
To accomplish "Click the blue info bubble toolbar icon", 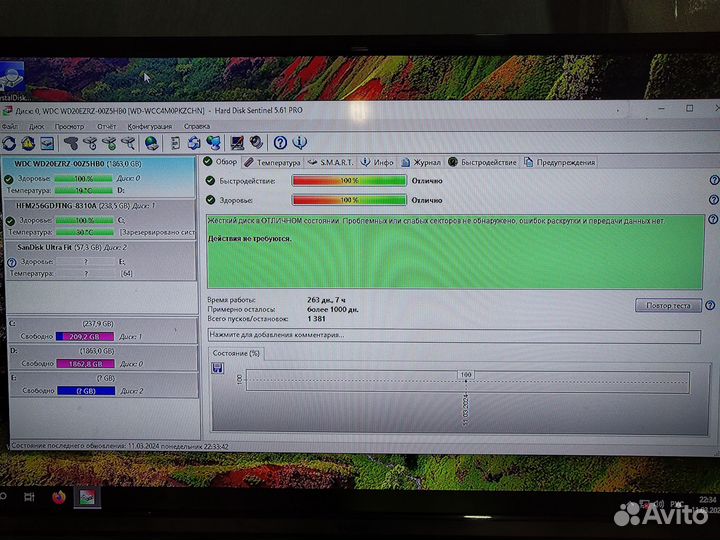I will (x=299, y=142).
